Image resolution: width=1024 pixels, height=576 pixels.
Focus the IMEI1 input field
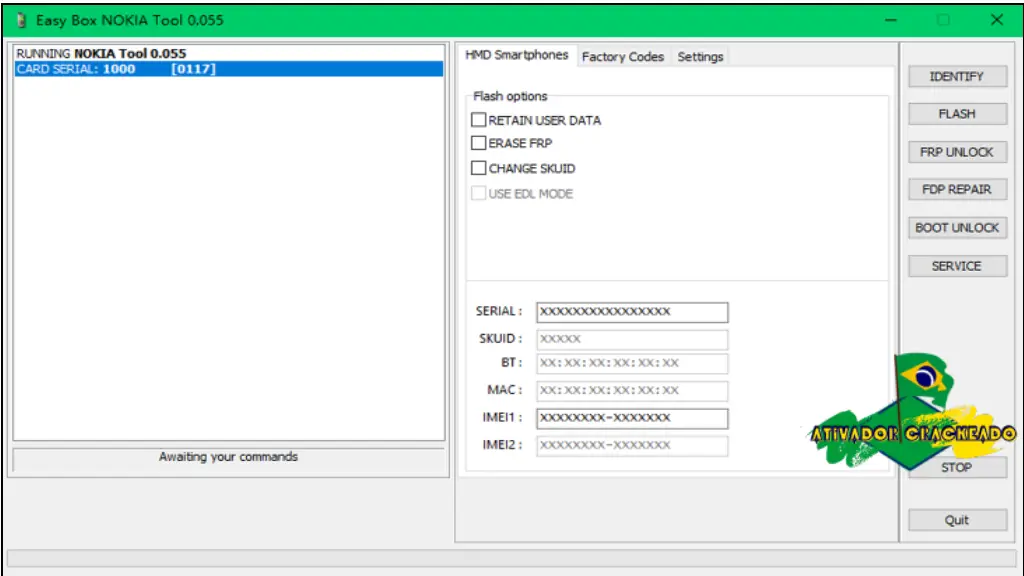tap(632, 418)
